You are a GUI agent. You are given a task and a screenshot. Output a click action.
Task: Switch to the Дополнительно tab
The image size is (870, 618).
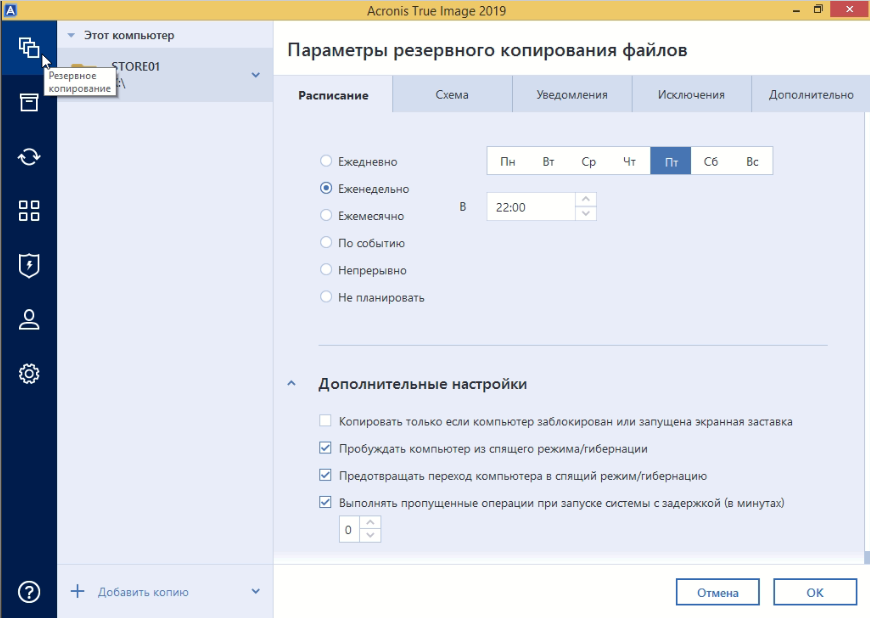(x=811, y=94)
